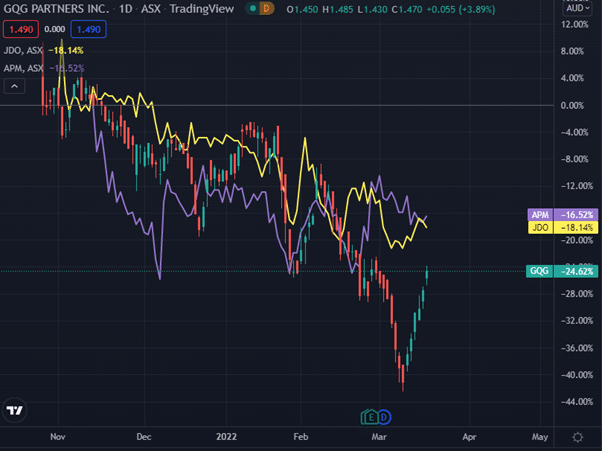Viewport: 602px width, 451px height.
Task: Click the 0.000 spread value
Action: [55, 30]
